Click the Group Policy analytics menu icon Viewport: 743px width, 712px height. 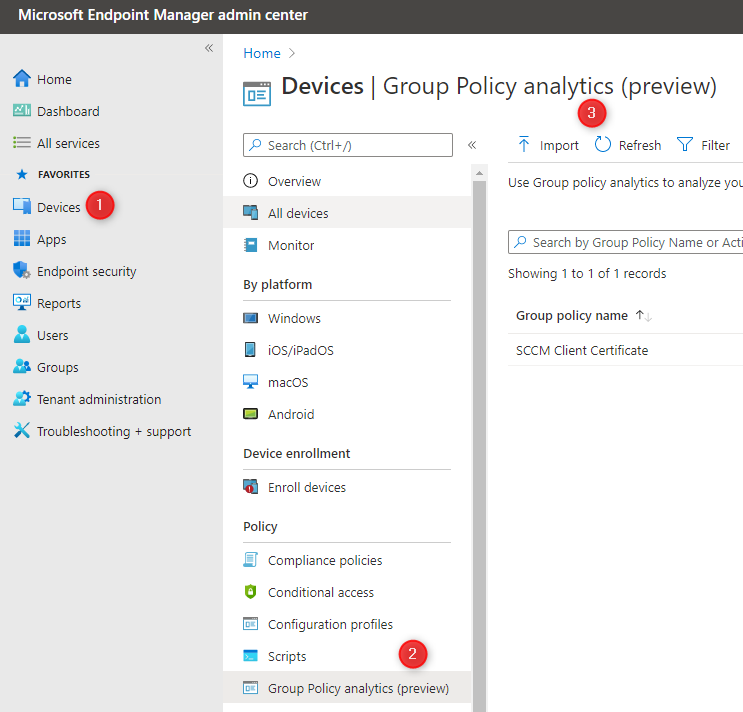click(x=251, y=687)
